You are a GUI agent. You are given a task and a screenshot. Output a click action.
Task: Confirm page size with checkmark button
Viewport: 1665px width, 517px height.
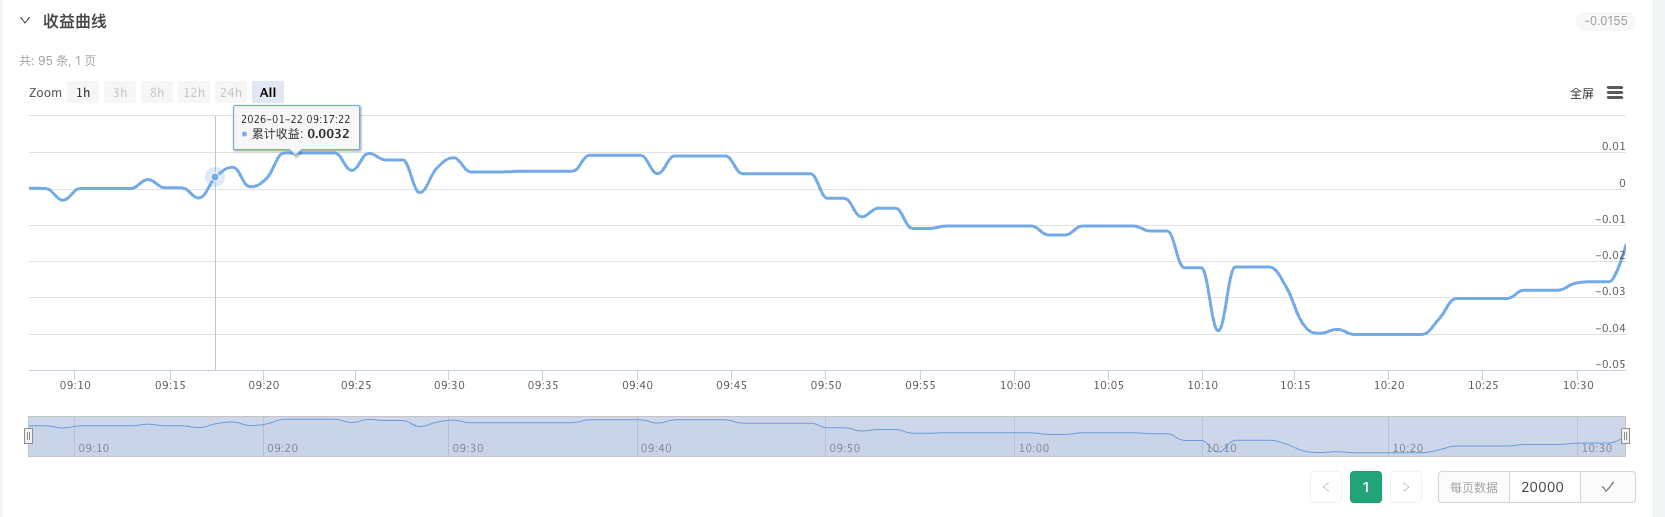tap(1607, 487)
